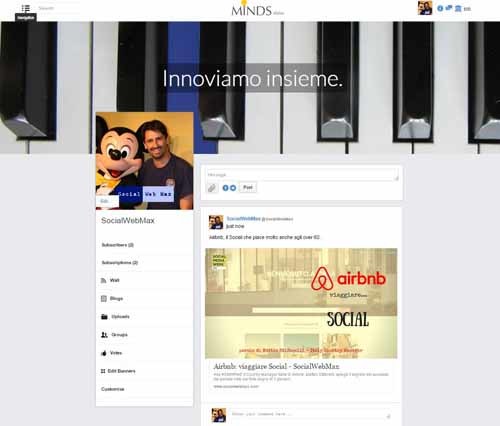Click the post author avatar
The image size is (500, 426).
click(216, 222)
